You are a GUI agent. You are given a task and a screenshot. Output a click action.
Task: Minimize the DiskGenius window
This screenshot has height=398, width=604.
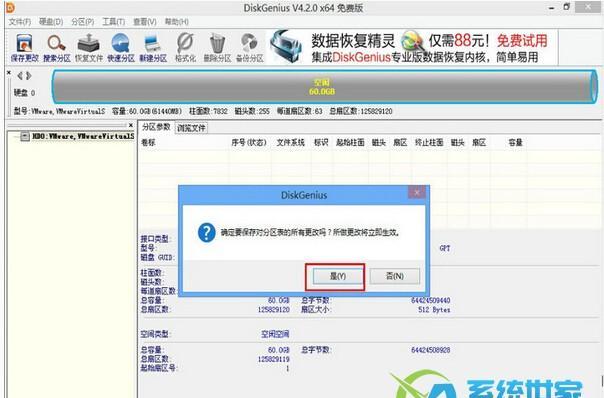click(x=552, y=7)
